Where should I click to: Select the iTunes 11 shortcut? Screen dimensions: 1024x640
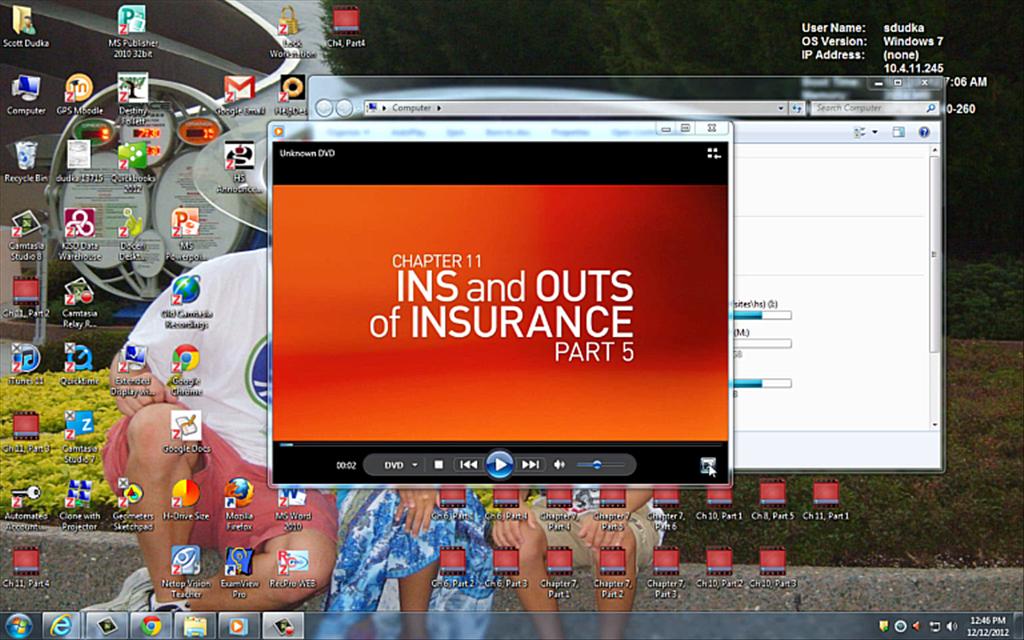tap(26, 364)
